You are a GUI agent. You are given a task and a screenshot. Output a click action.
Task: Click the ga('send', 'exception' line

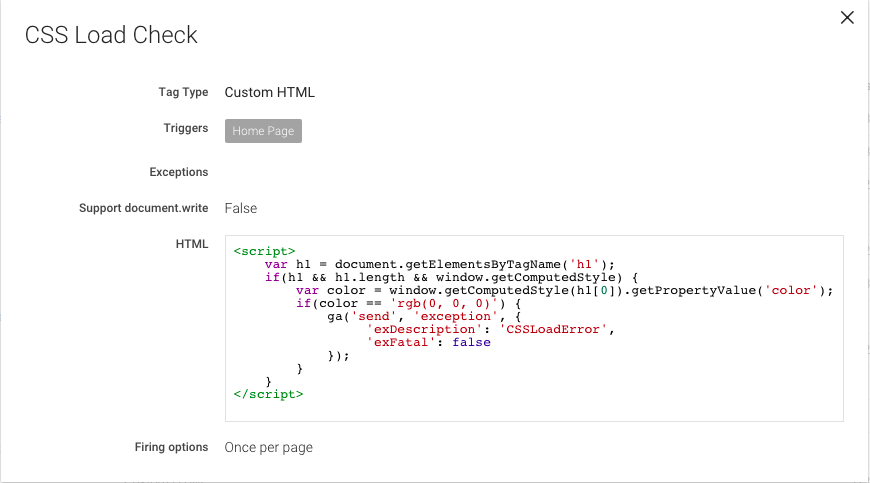coord(424,316)
